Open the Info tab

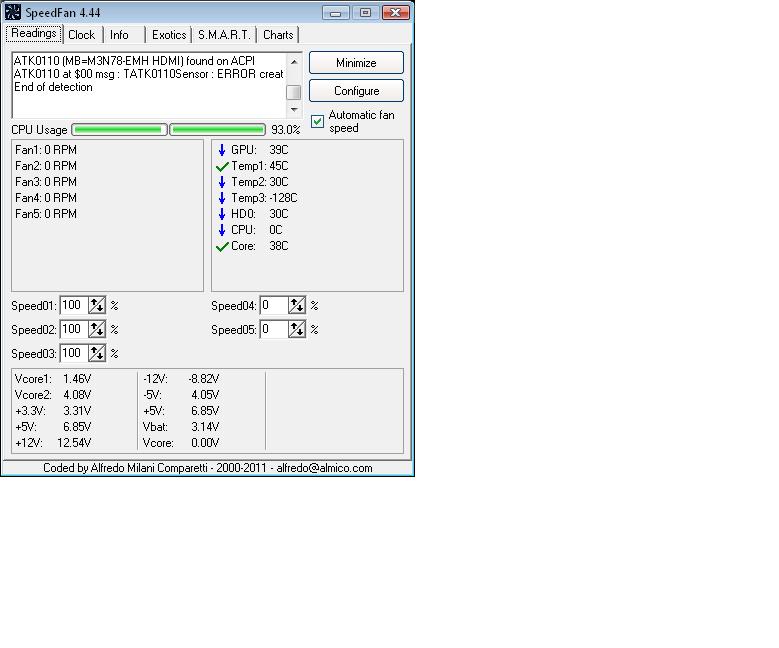point(119,35)
